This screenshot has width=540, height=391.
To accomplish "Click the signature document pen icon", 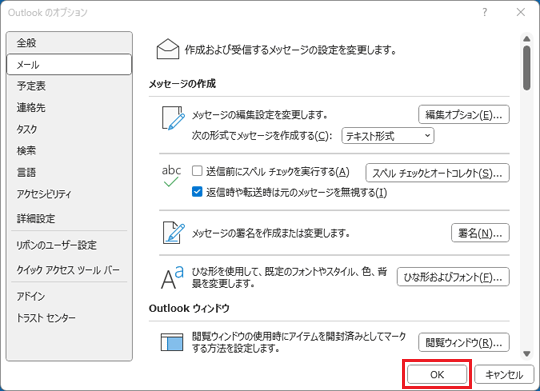I will pos(174,233).
